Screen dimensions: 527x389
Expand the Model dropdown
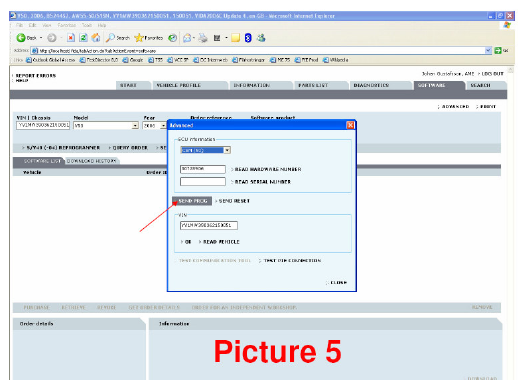click(135, 126)
